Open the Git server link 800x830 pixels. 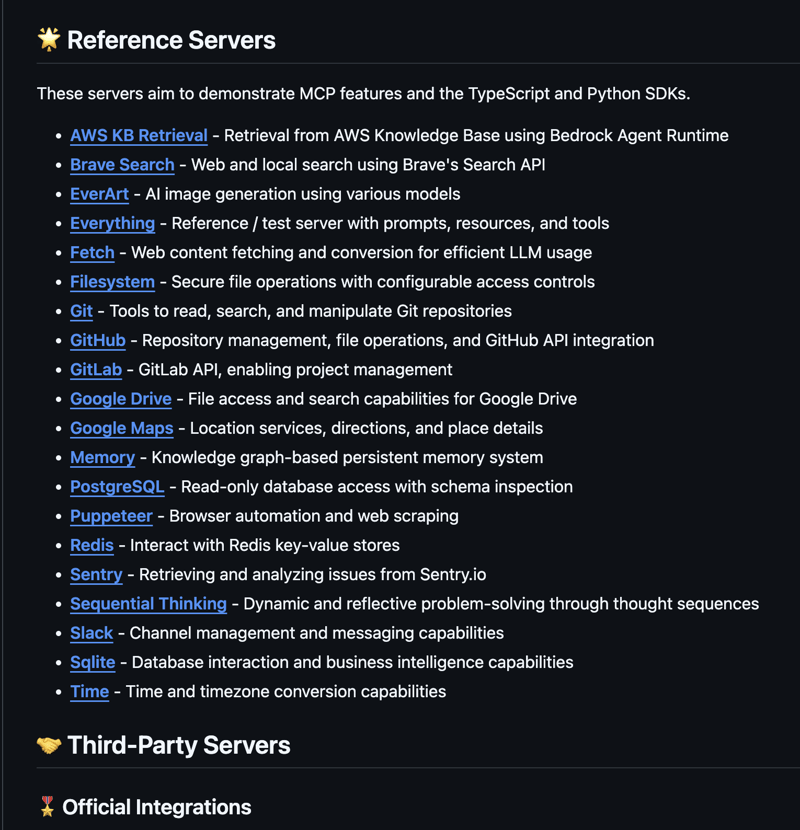click(81, 311)
